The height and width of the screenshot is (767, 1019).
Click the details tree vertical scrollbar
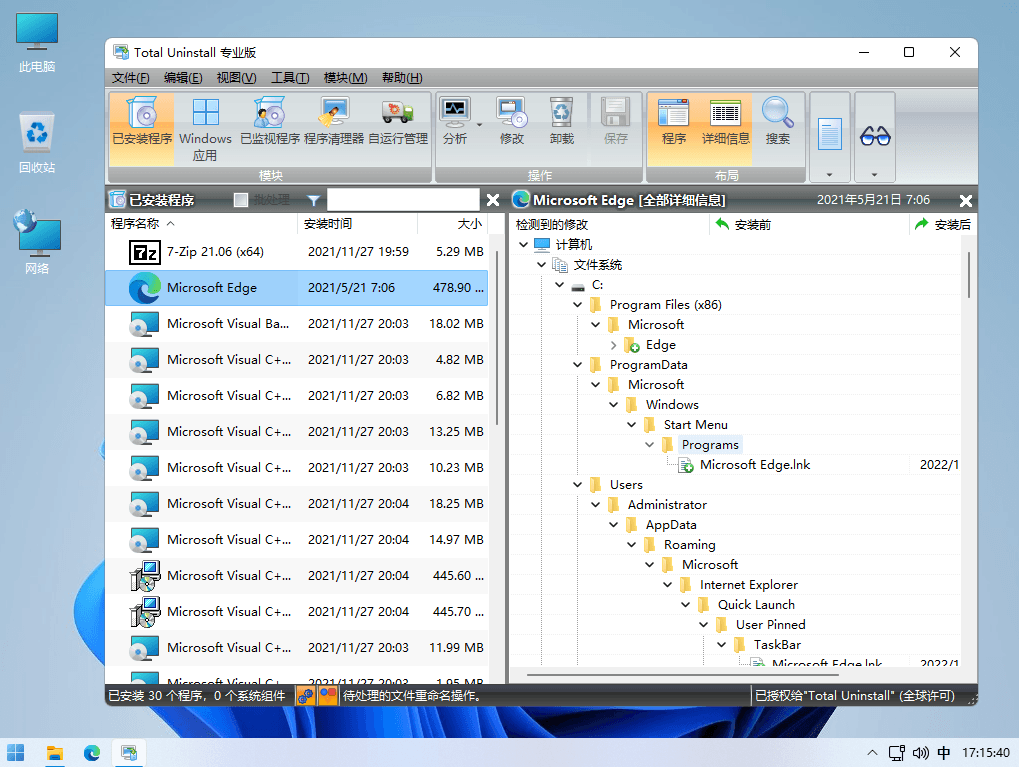pyautogui.click(x=968, y=275)
